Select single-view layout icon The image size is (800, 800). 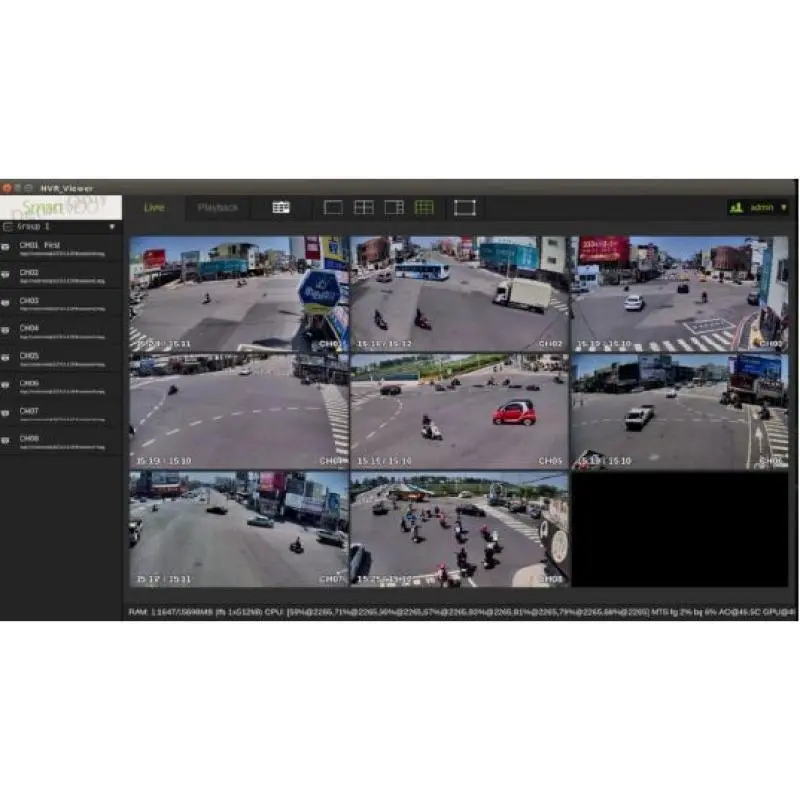333,207
